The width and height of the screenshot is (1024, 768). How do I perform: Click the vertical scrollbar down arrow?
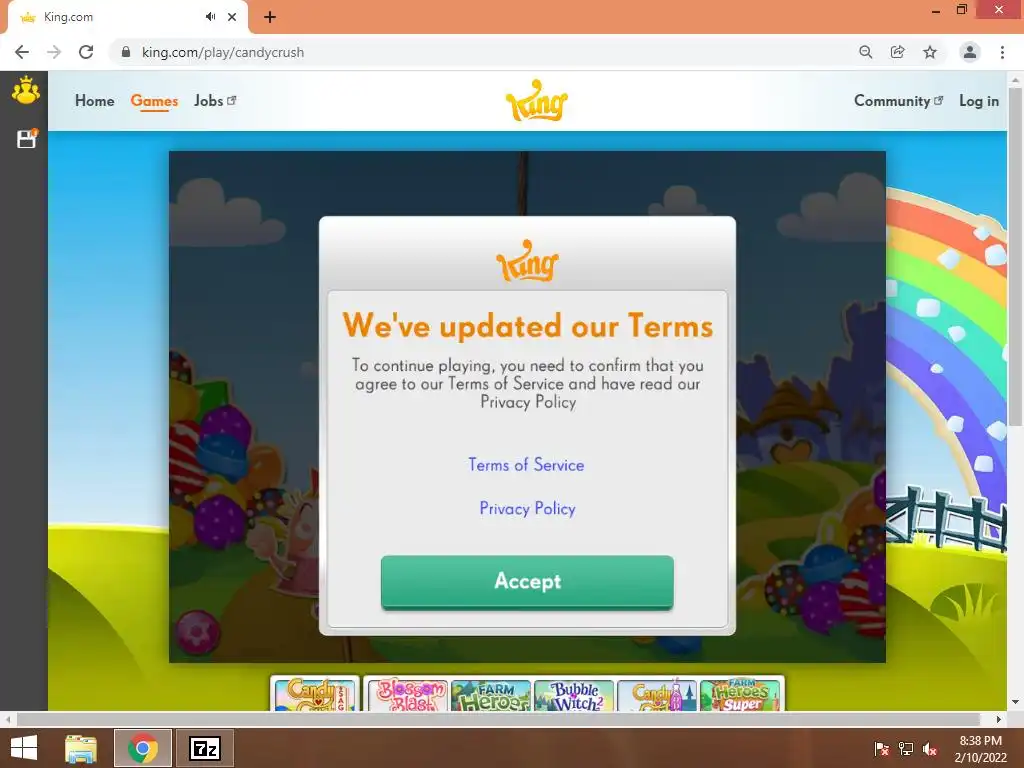1016,703
